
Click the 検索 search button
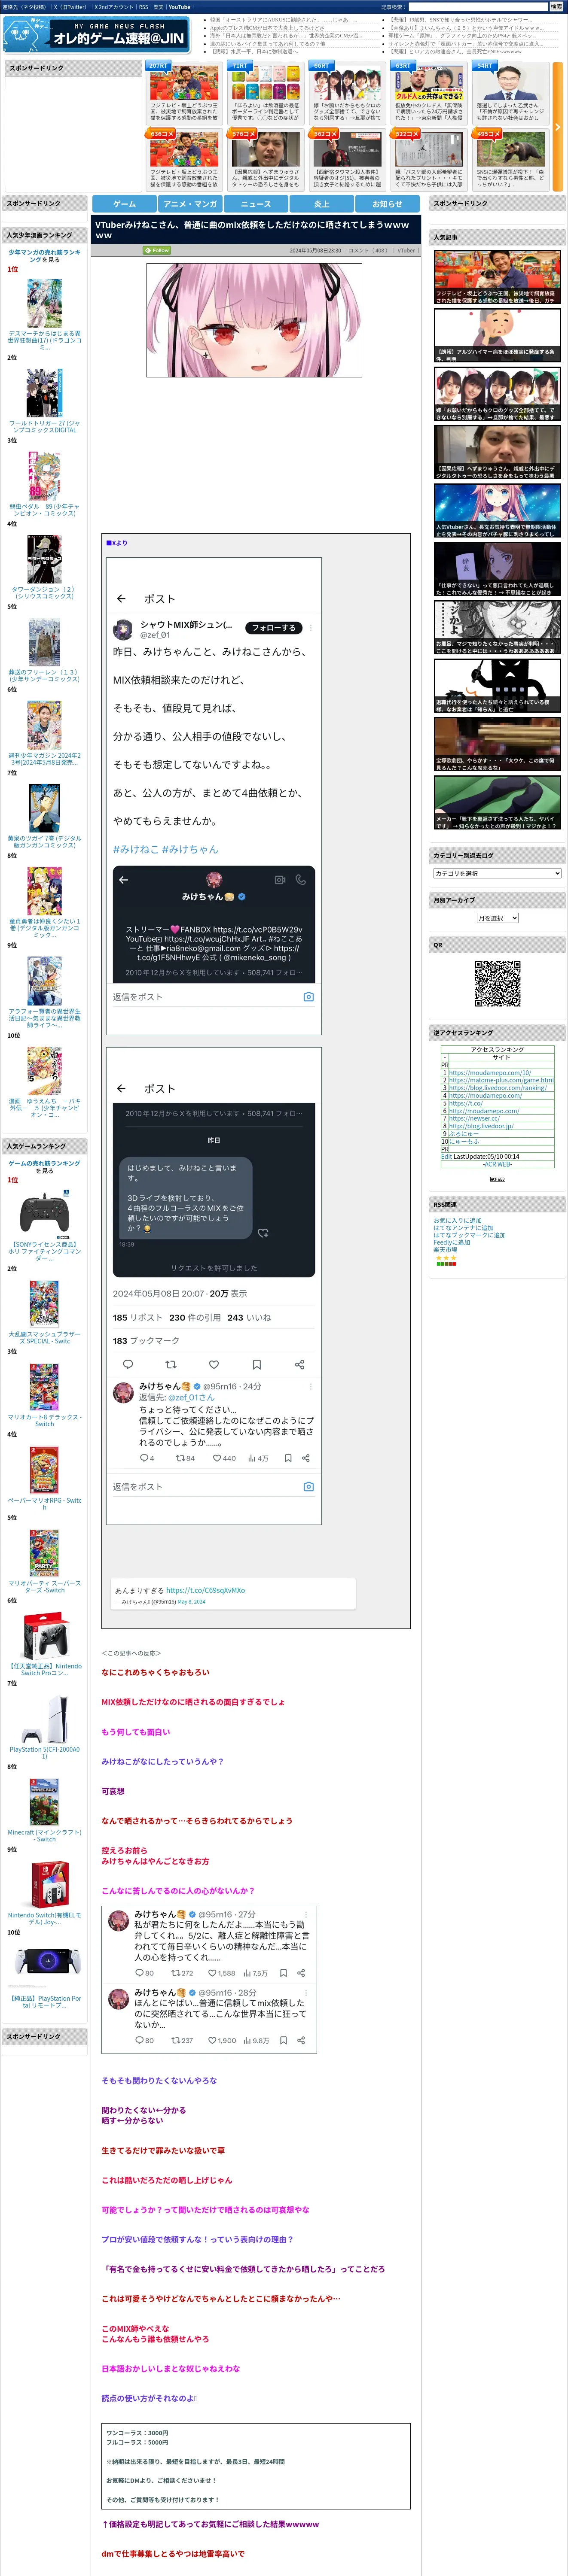pos(556,7)
